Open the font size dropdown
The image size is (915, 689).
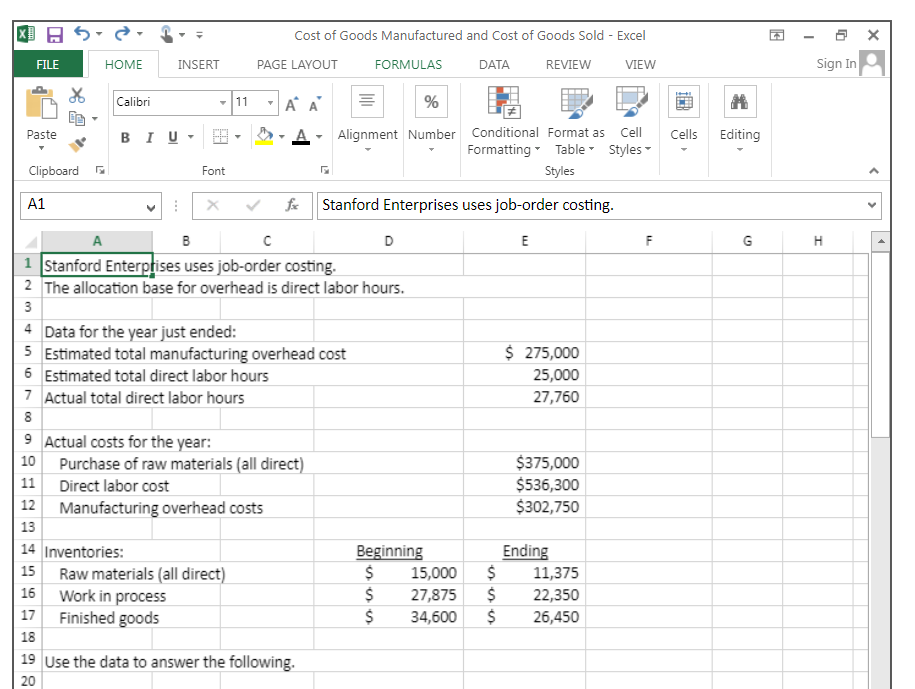(x=268, y=103)
